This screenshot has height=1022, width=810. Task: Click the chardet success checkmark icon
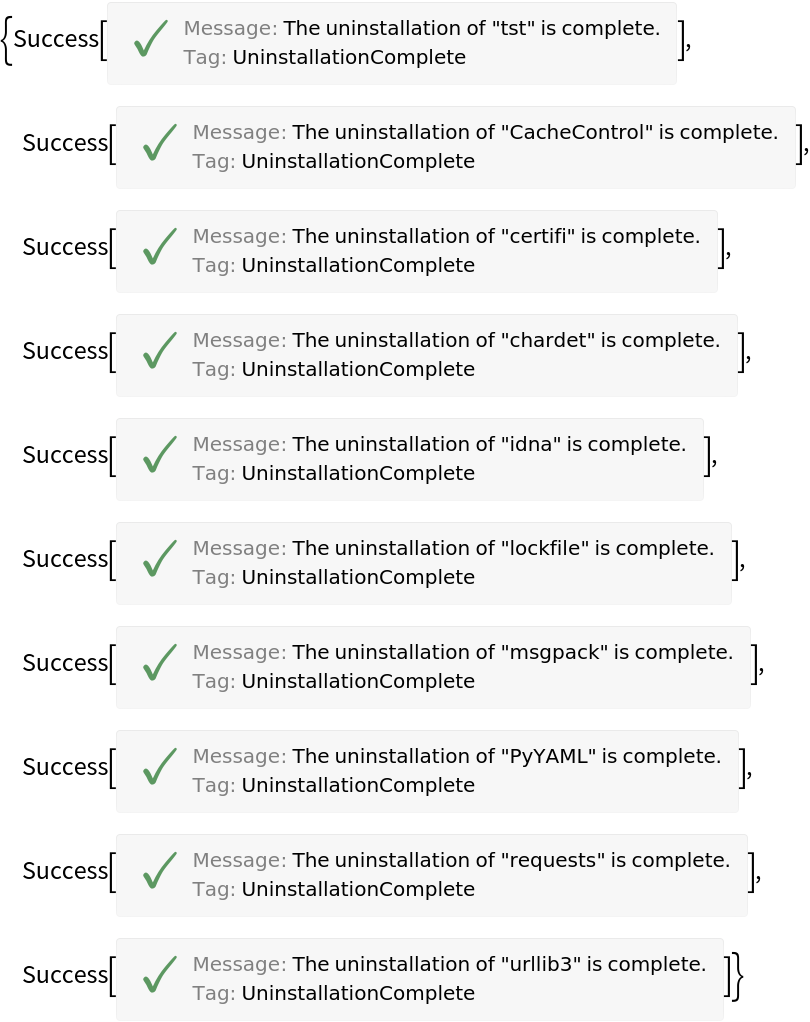(159, 351)
